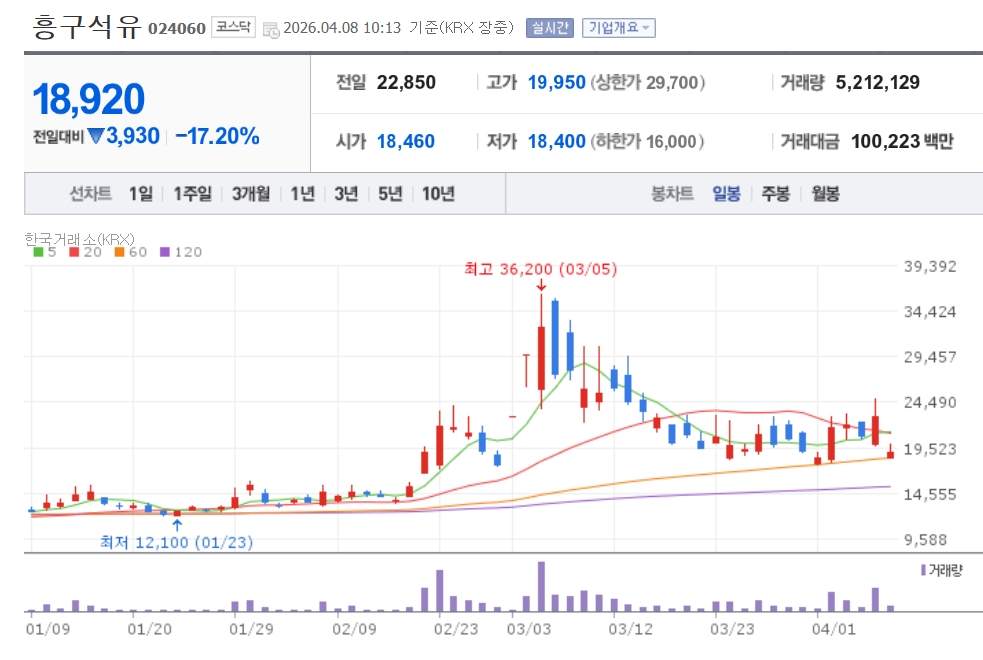This screenshot has height=660, width=983.
Task: Open the 월봉 monthly candle chart
Action: [825, 194]
